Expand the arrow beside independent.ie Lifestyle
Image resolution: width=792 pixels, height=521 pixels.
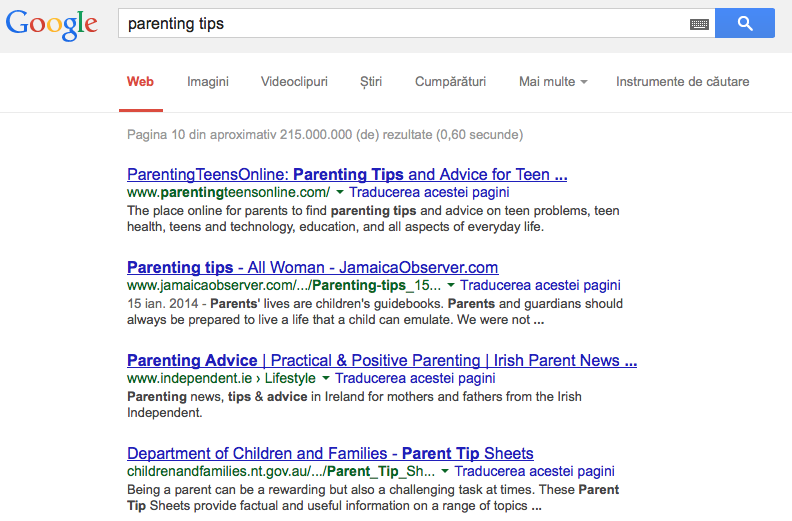click(326, 378)
